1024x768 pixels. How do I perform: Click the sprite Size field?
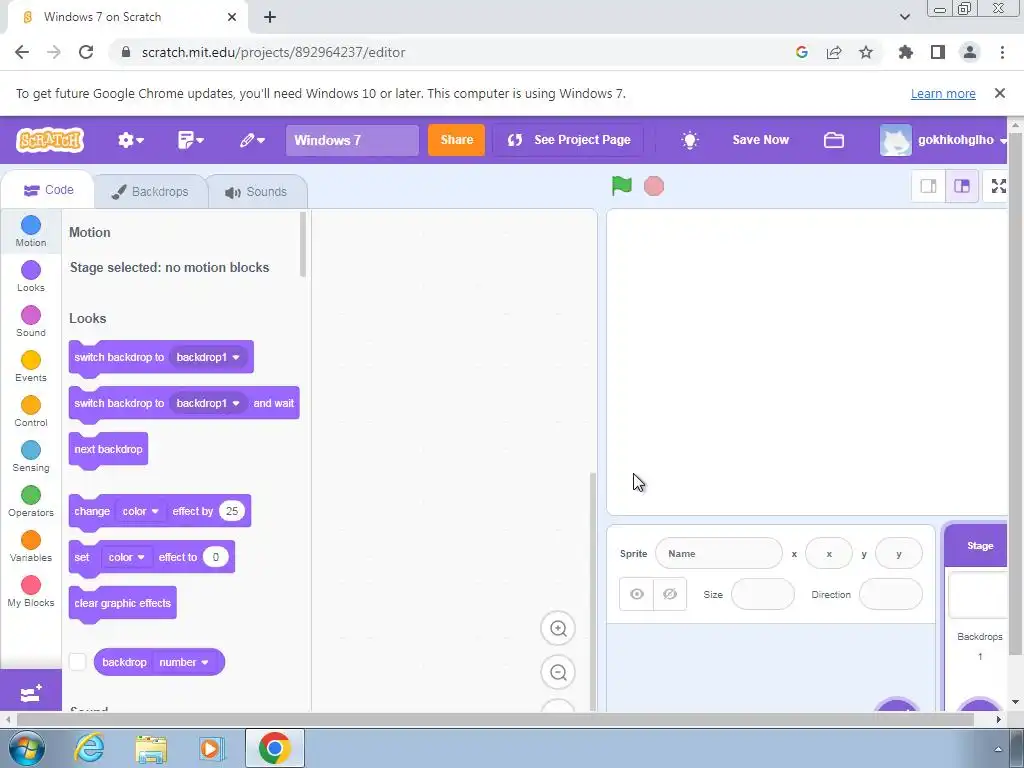coord(763,594)
